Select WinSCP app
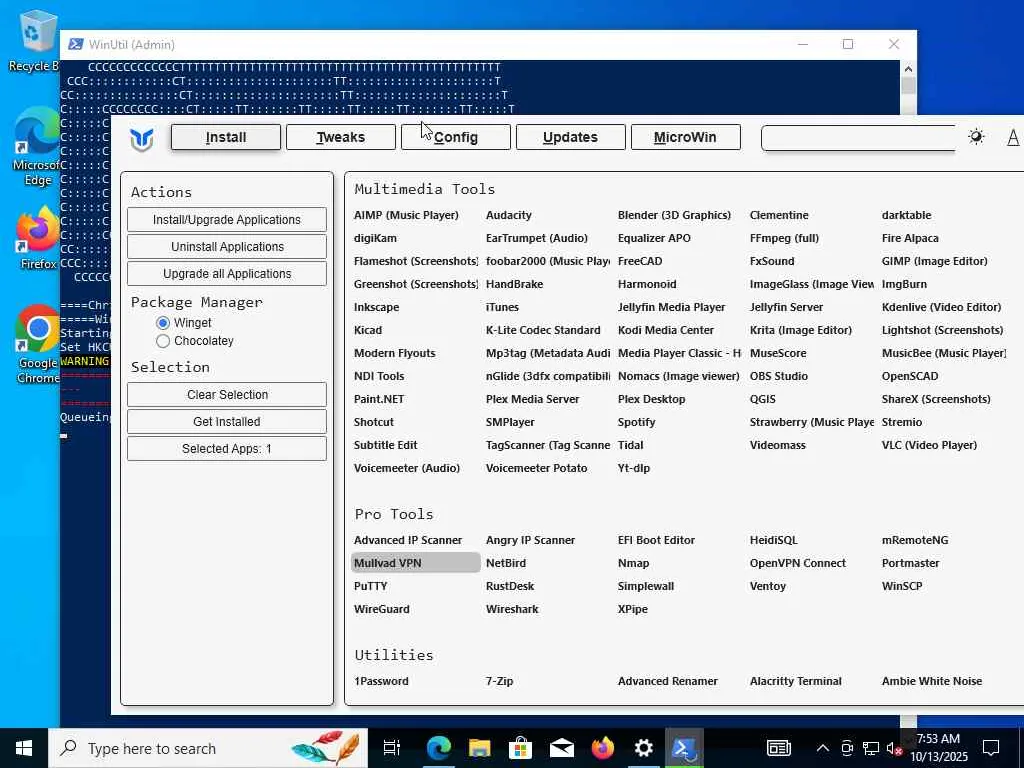 (902, 586)
